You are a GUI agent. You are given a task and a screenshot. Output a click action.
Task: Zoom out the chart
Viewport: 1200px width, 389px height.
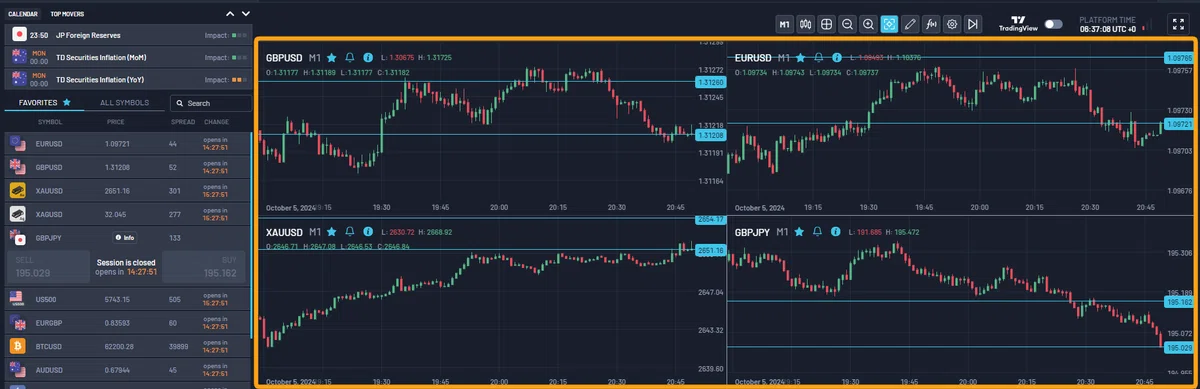coord(848,23)
